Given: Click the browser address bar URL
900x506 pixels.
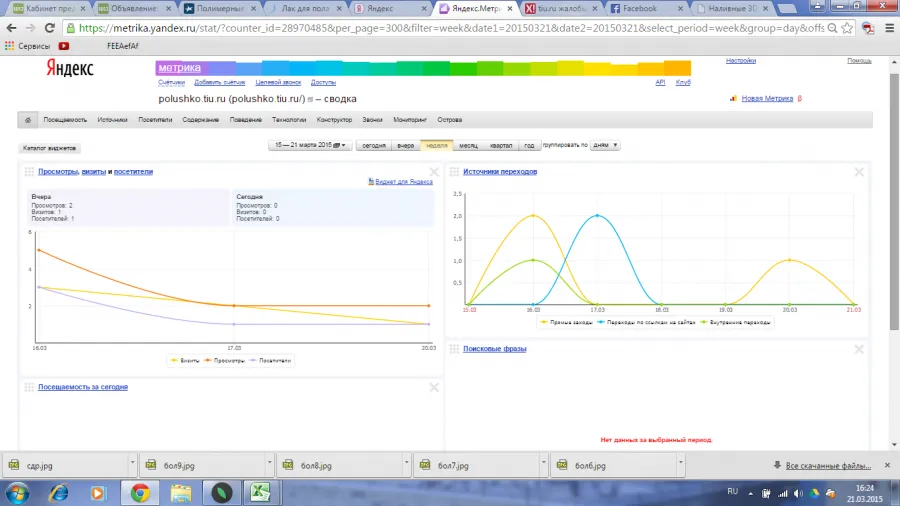Looking at the screenshot, I should pos(451,28).
